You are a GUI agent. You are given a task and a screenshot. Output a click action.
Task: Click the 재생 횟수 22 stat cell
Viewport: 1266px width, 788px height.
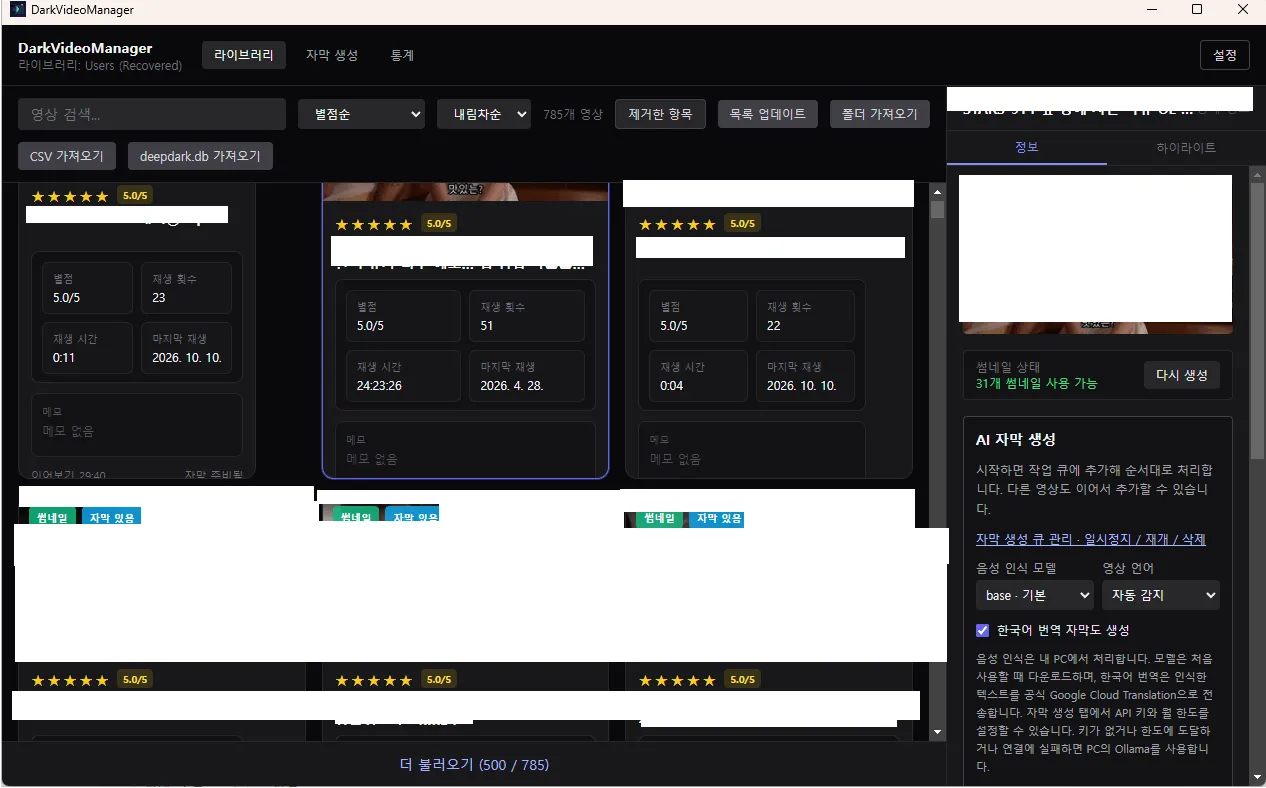pyautogui.click(x=804, y=316)
